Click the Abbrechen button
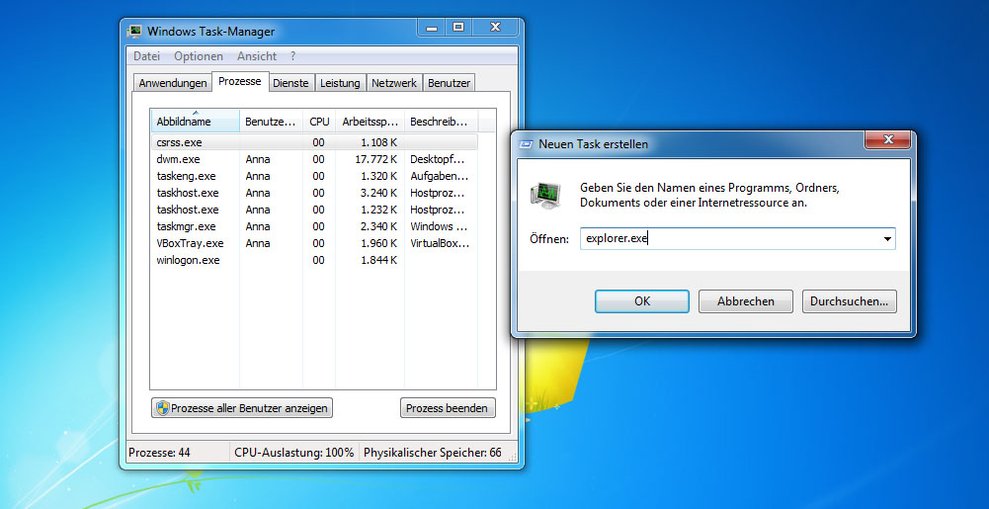The image size is (989, 509). [746, 301]
